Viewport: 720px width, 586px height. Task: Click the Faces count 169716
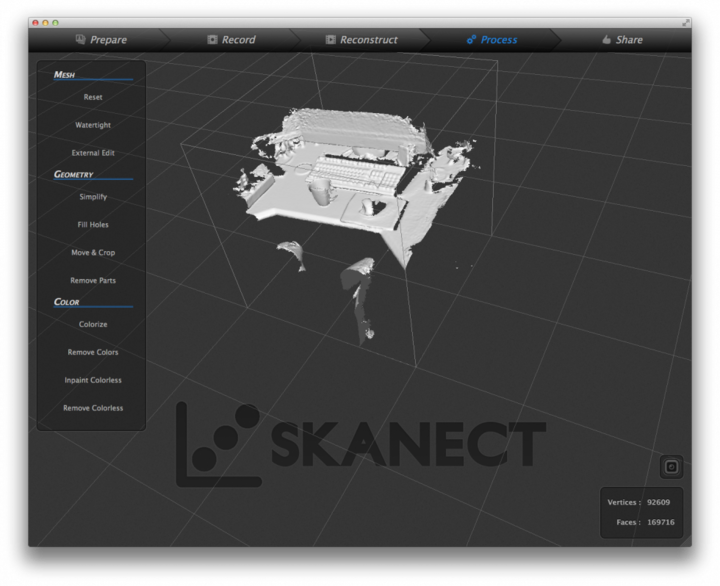pos(661,522)
